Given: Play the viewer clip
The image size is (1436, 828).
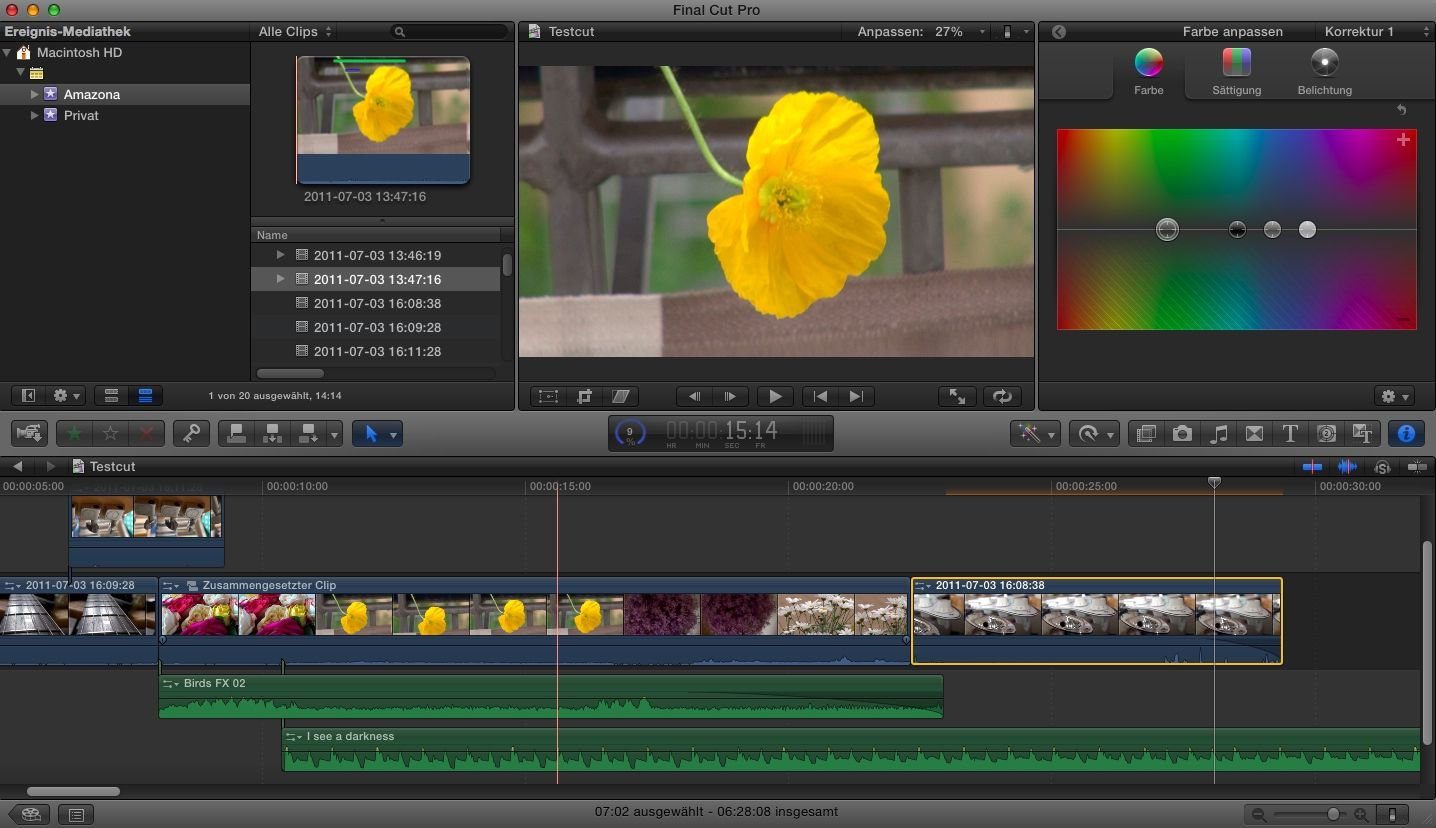Looking at the screenshot, I should [774, 396].
